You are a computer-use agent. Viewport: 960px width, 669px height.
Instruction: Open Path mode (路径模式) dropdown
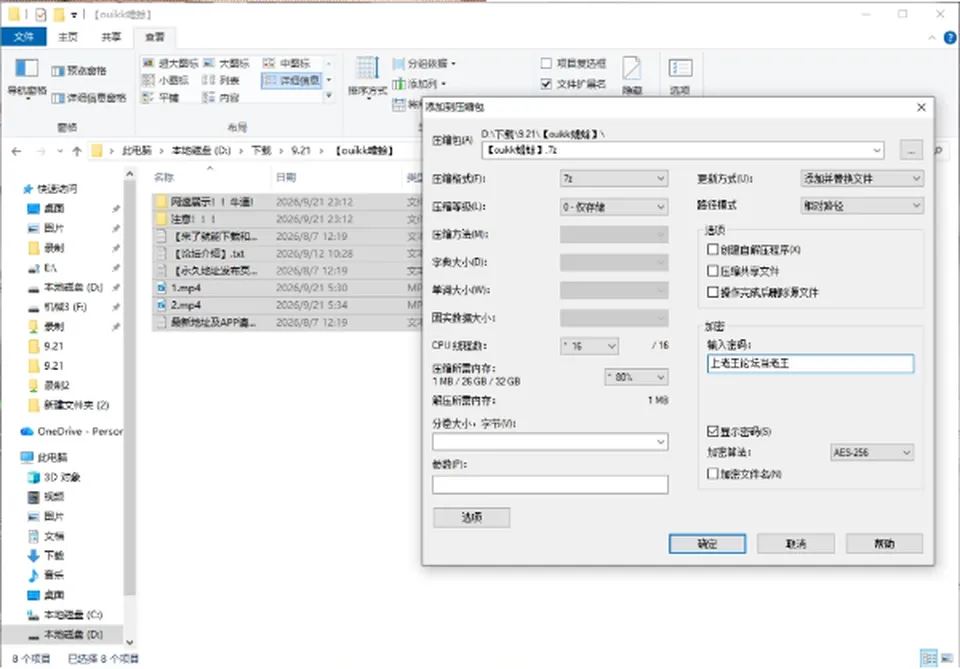(x=862, y=206)
